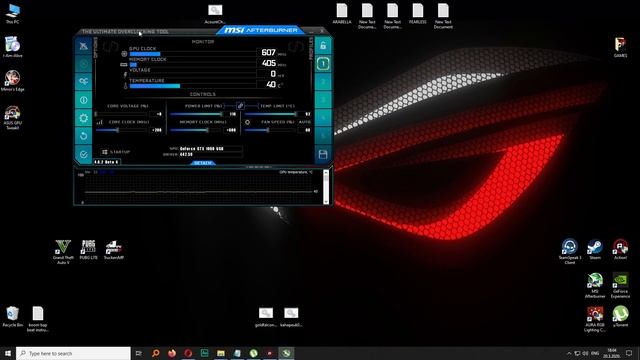This screenshot has width=640, height=360.
Task: Open This PC desktop icon
Action: (13, 13)
